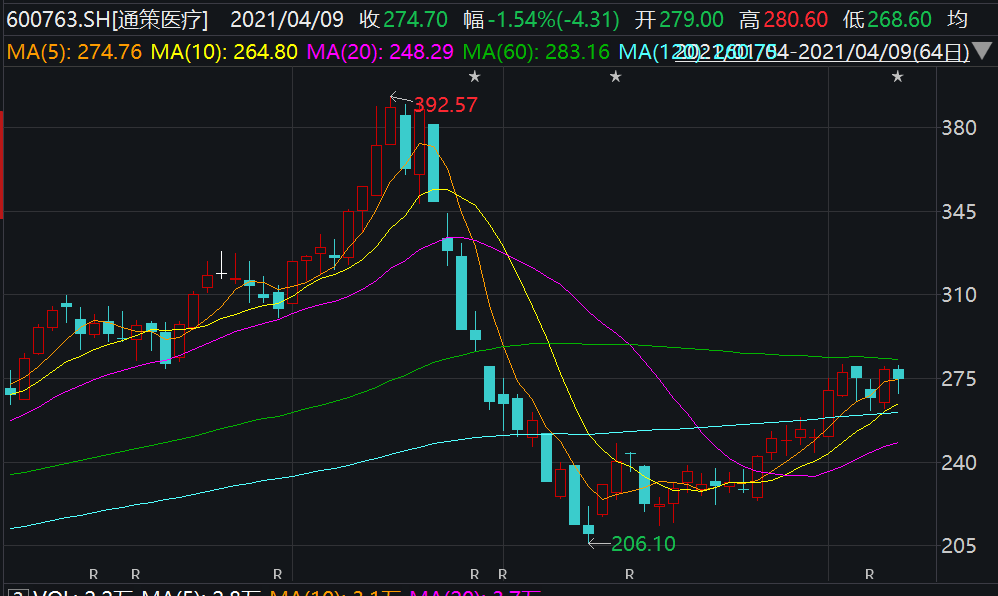The height and width of the screenshot is (596, 998).
Task: Click the rightmost star marker near price axis
Action: (x=897, y=77)
